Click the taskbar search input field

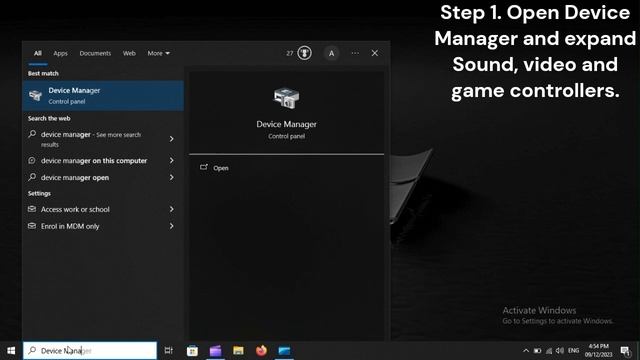coord(90,351)
